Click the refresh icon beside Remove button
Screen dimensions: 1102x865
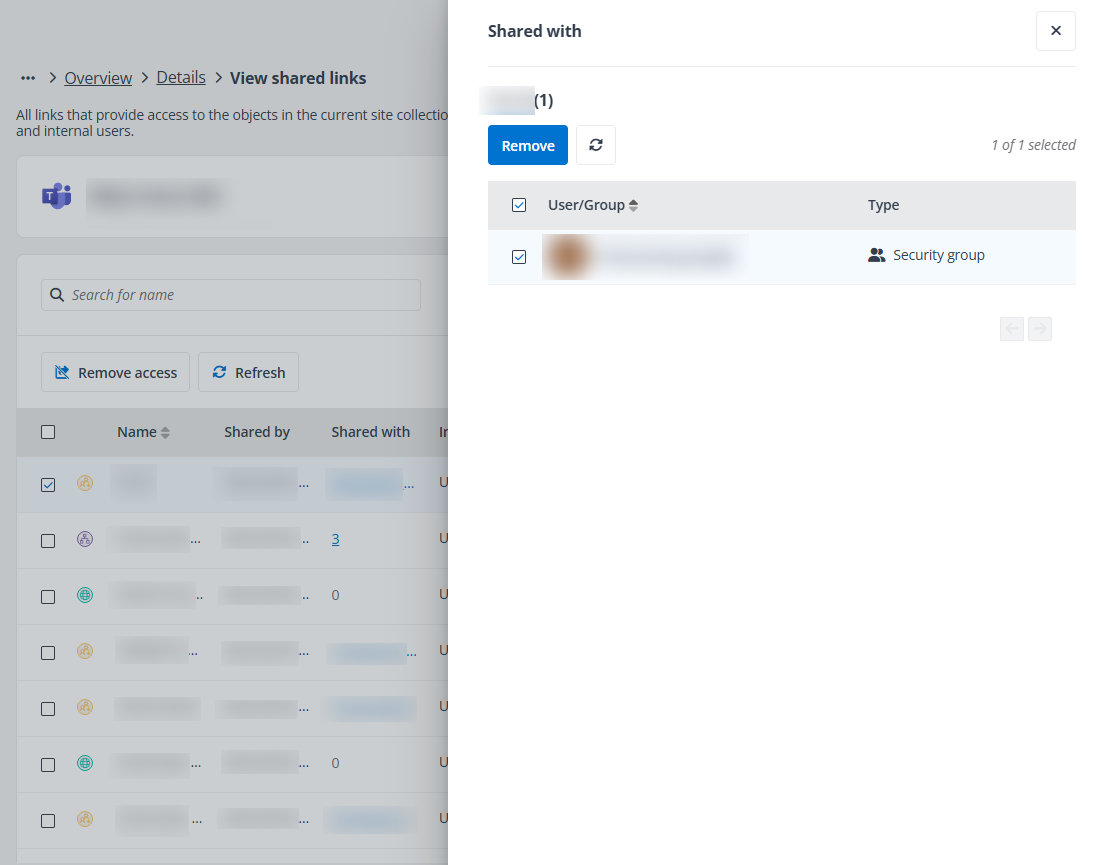[596, 145]
